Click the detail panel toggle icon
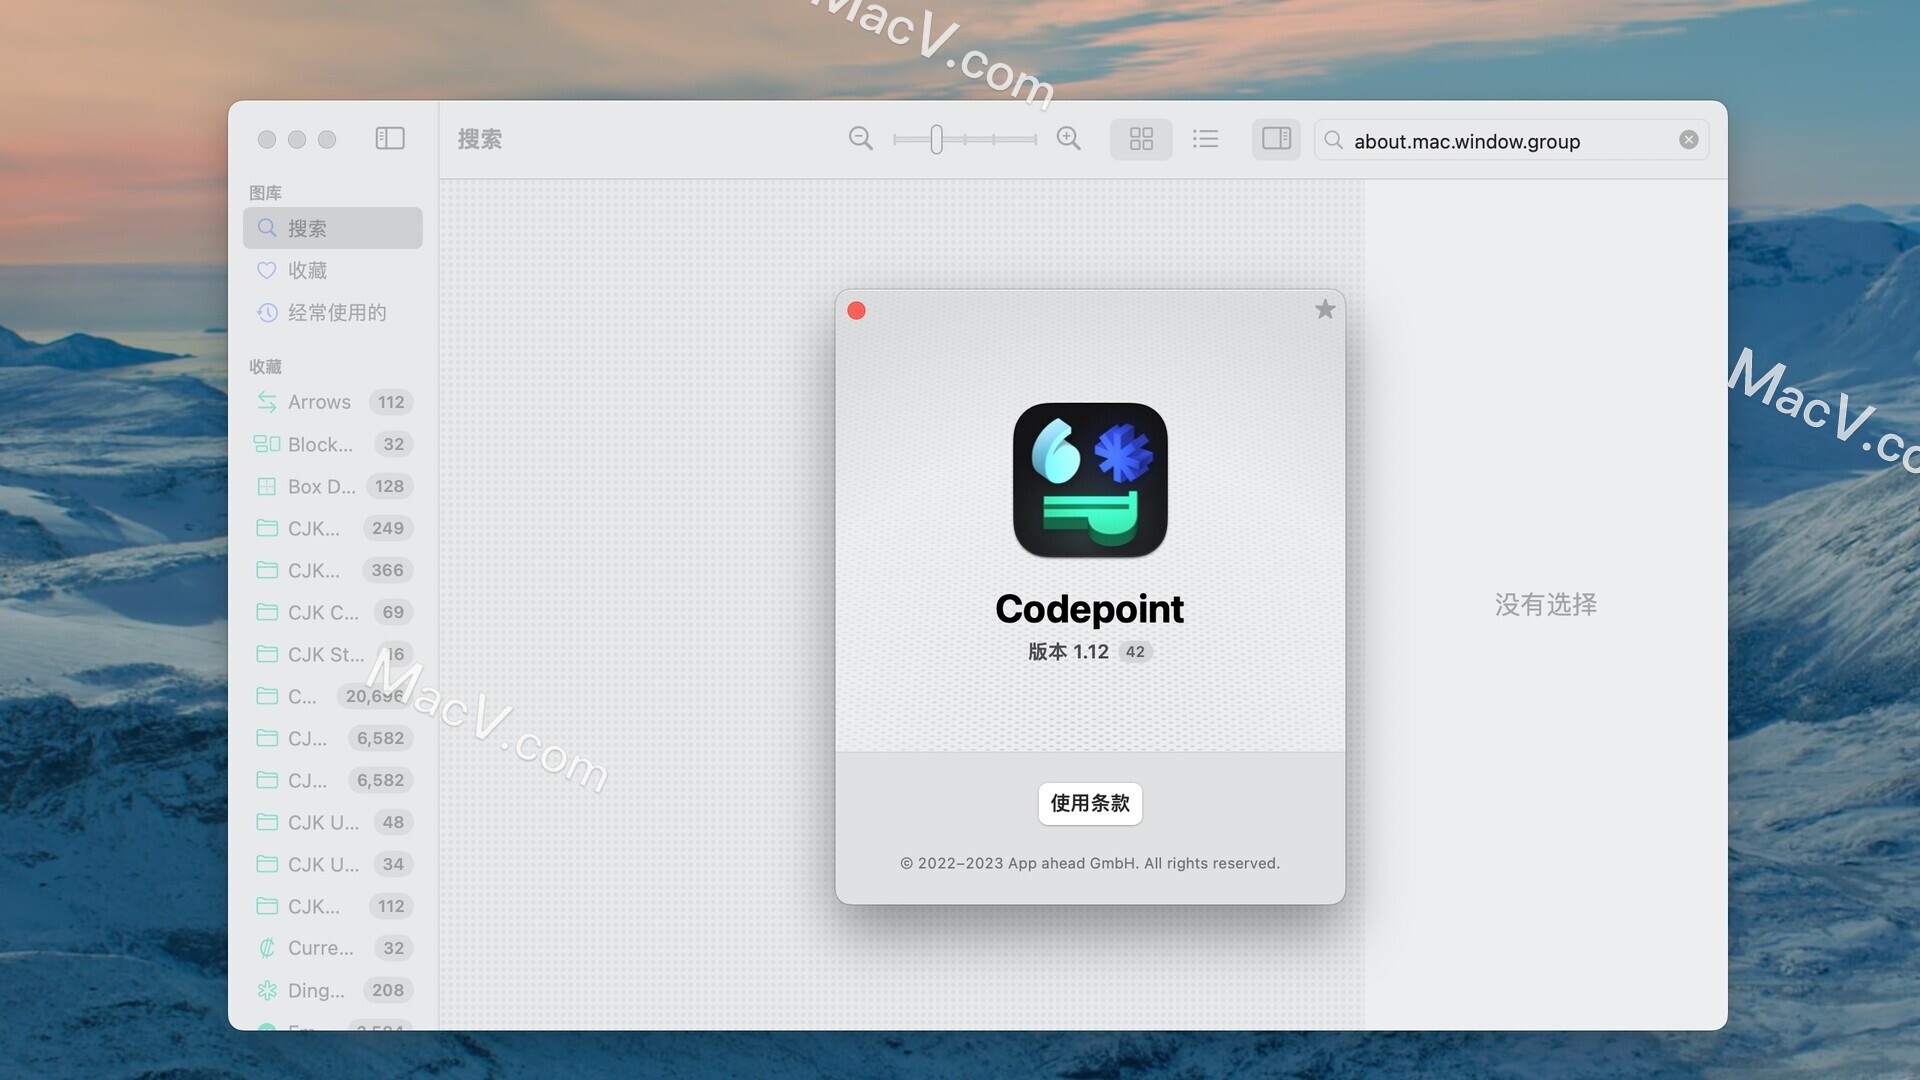Image resolution: width=1920 pixels, height=1080 pixels. [x=1275, y=138]
